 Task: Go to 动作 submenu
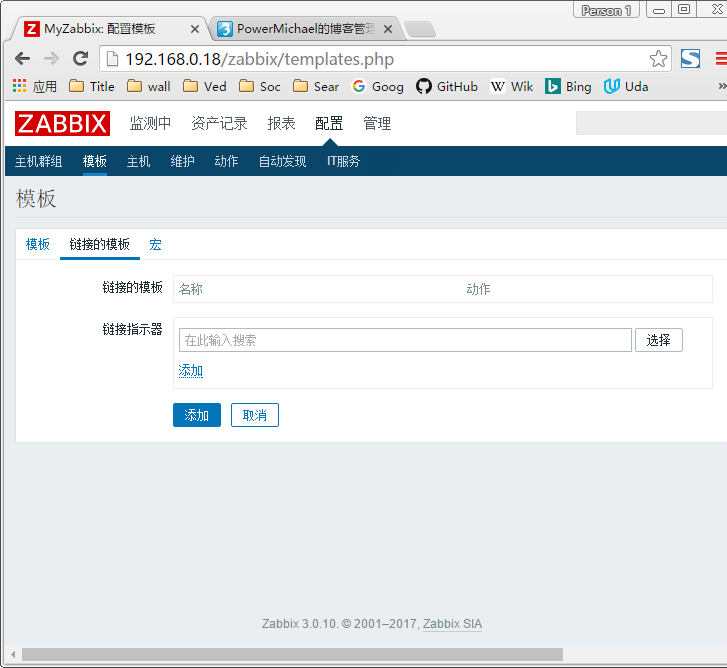226,161
